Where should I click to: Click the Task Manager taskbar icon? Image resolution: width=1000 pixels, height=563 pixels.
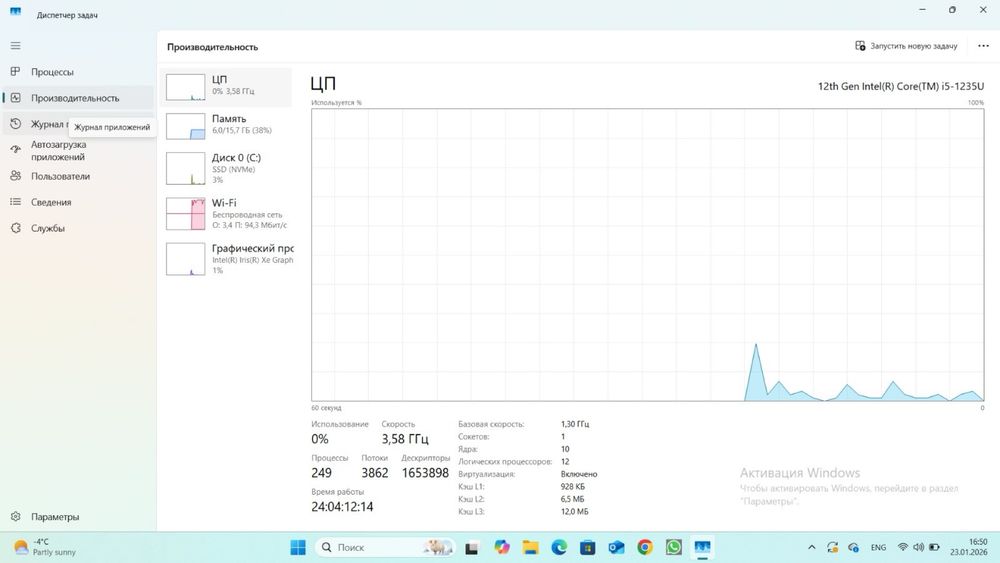(702, 547)
